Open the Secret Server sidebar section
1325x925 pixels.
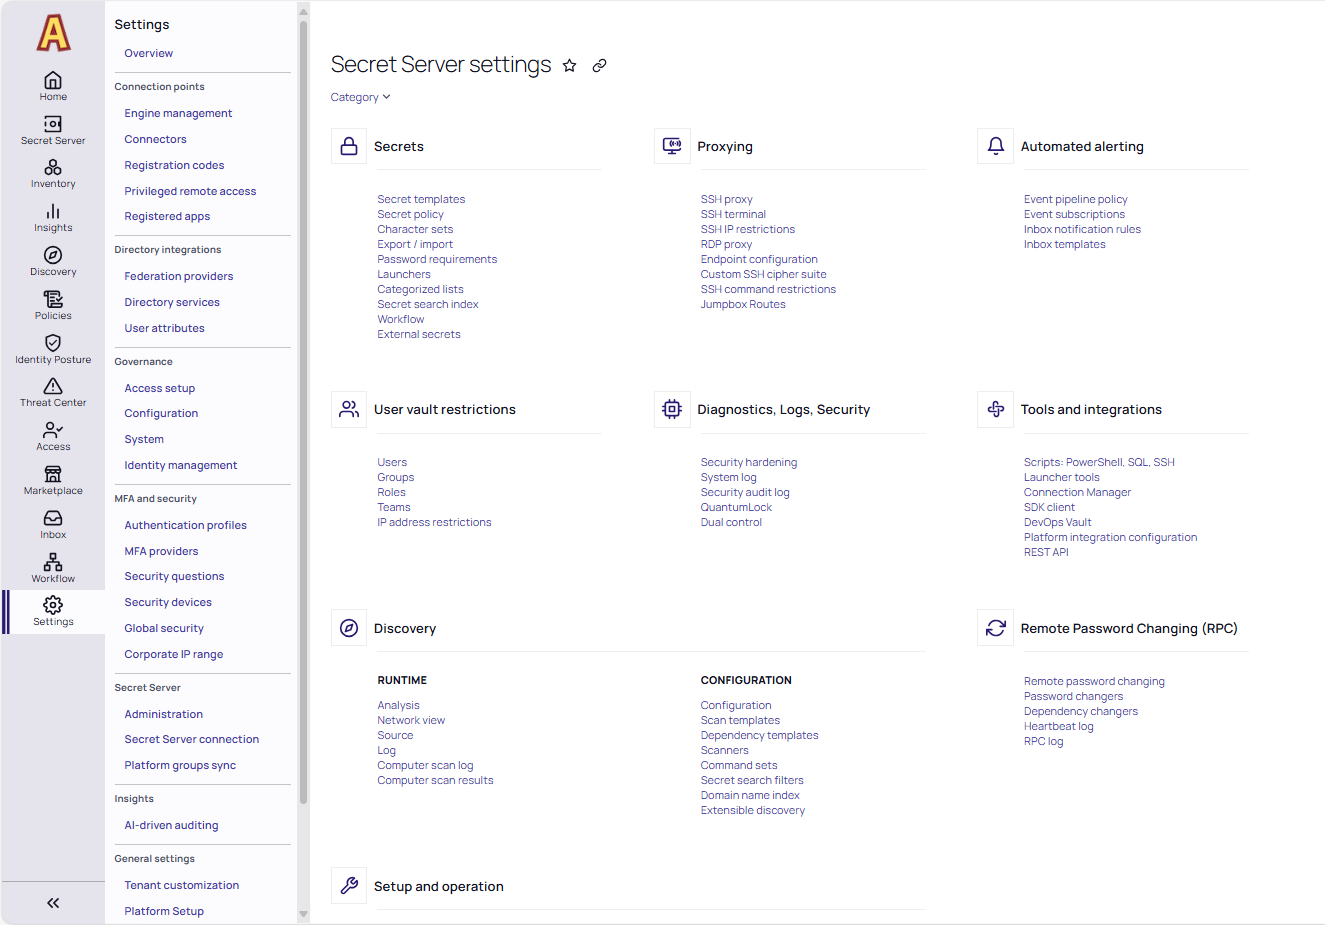coord(53,128)
